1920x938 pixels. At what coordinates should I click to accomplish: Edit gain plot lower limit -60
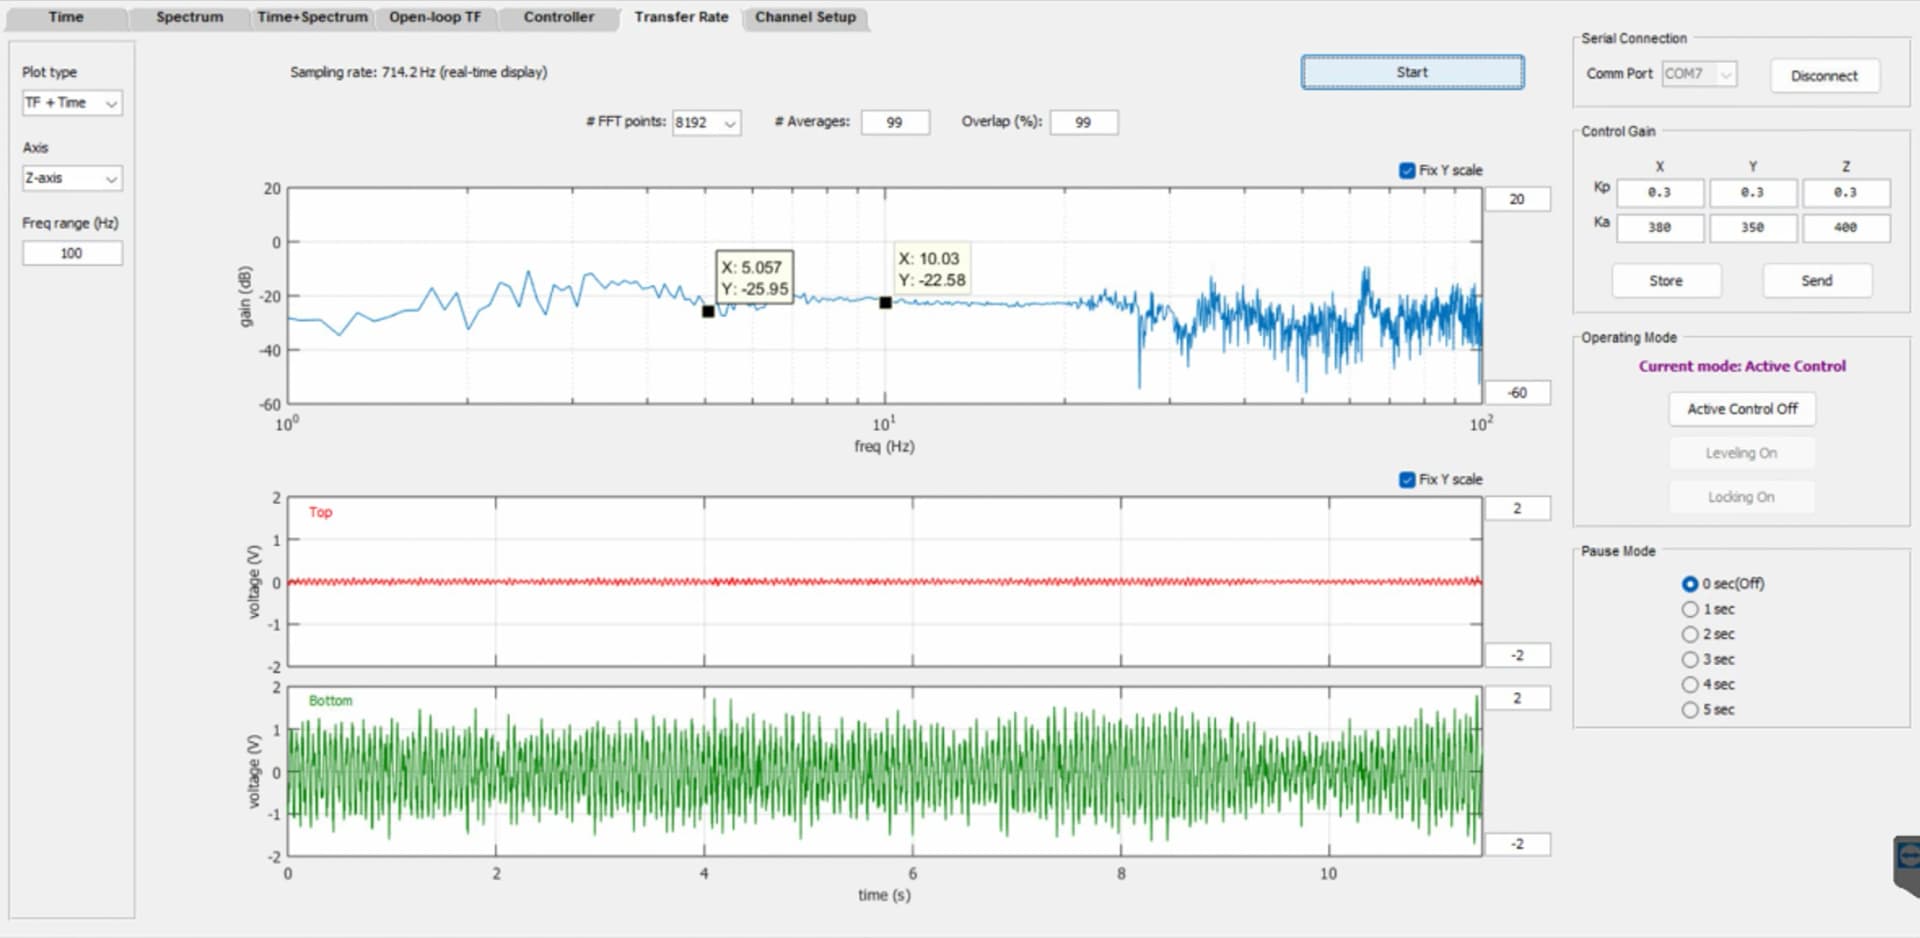(1517, 393)
